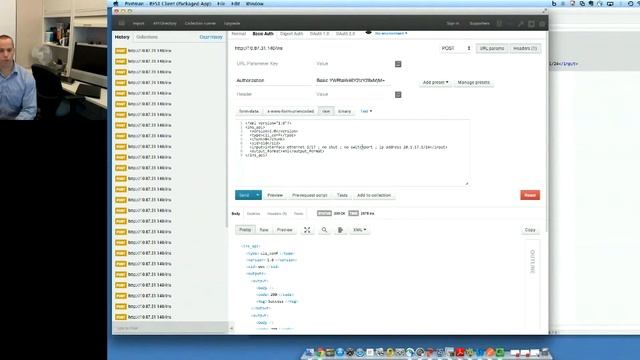Open the History tab in the sidebar

click(122, 37)
